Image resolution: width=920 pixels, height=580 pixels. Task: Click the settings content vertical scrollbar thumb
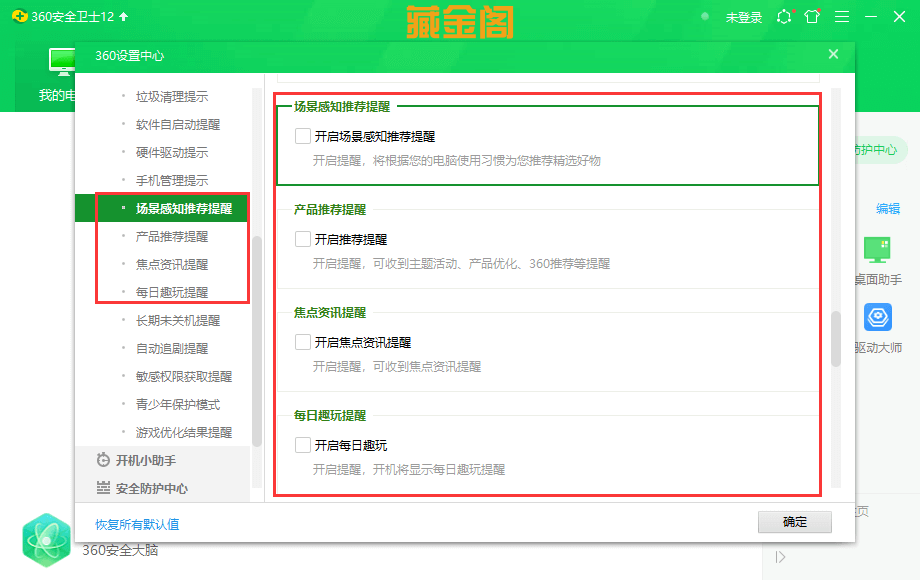click(x=836, y=339)
